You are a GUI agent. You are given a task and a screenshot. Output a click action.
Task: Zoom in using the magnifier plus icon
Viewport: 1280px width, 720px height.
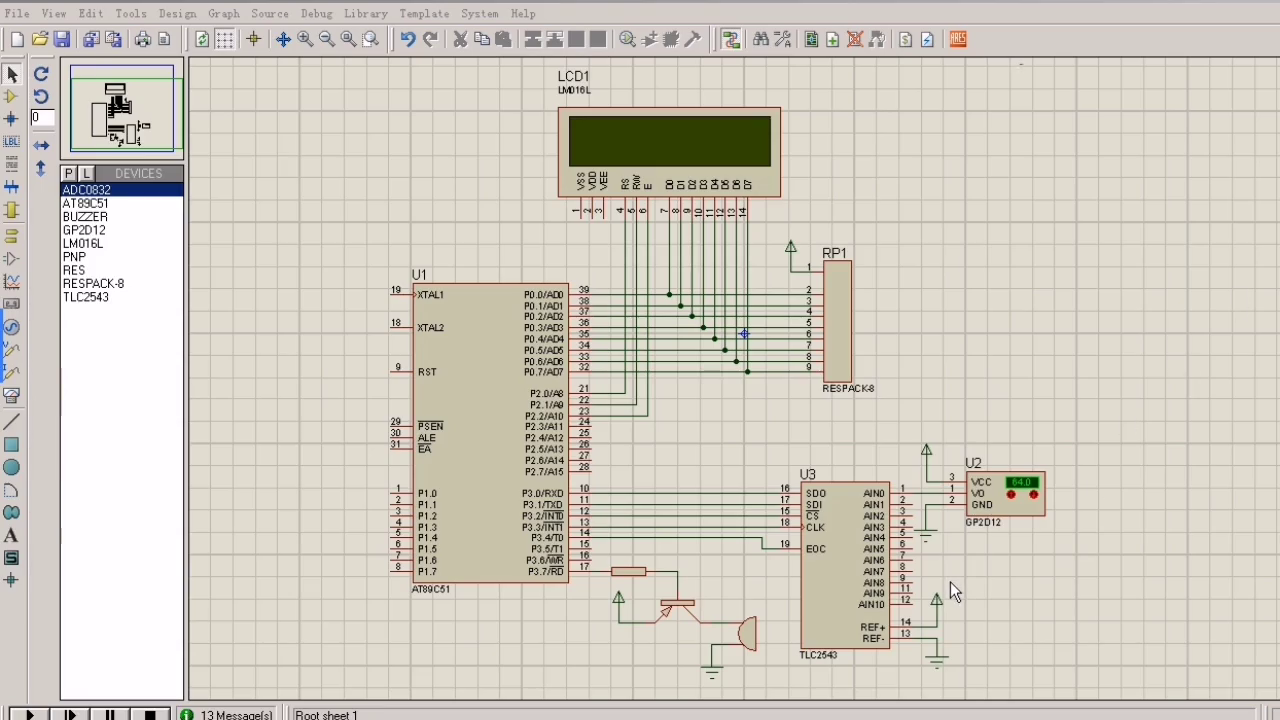tap(305, 39)
